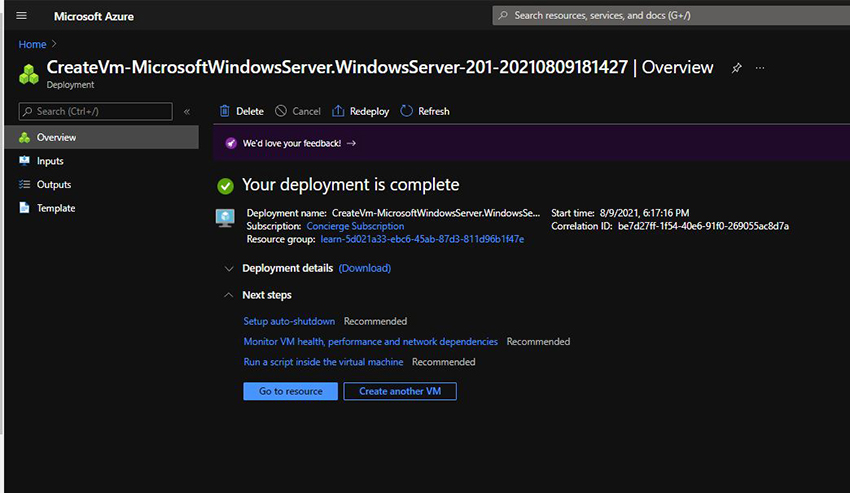Open the Concierge Subscription link
Viewport: 850px width, 493px height.
point(355,226)
